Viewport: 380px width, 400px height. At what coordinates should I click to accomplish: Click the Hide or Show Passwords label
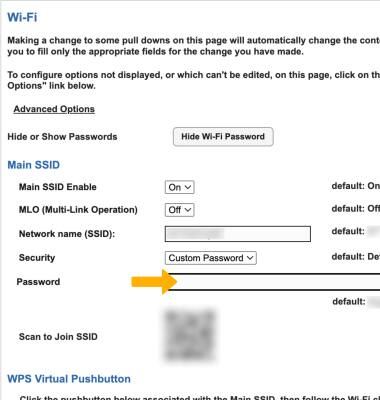[x=62, y=137]
